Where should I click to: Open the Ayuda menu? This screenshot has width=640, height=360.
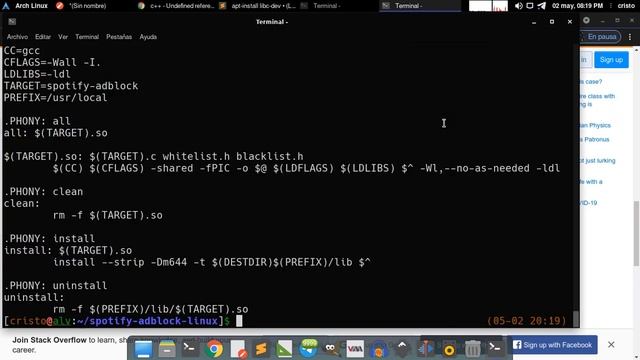pyautogui.click(x=148, y=37)
